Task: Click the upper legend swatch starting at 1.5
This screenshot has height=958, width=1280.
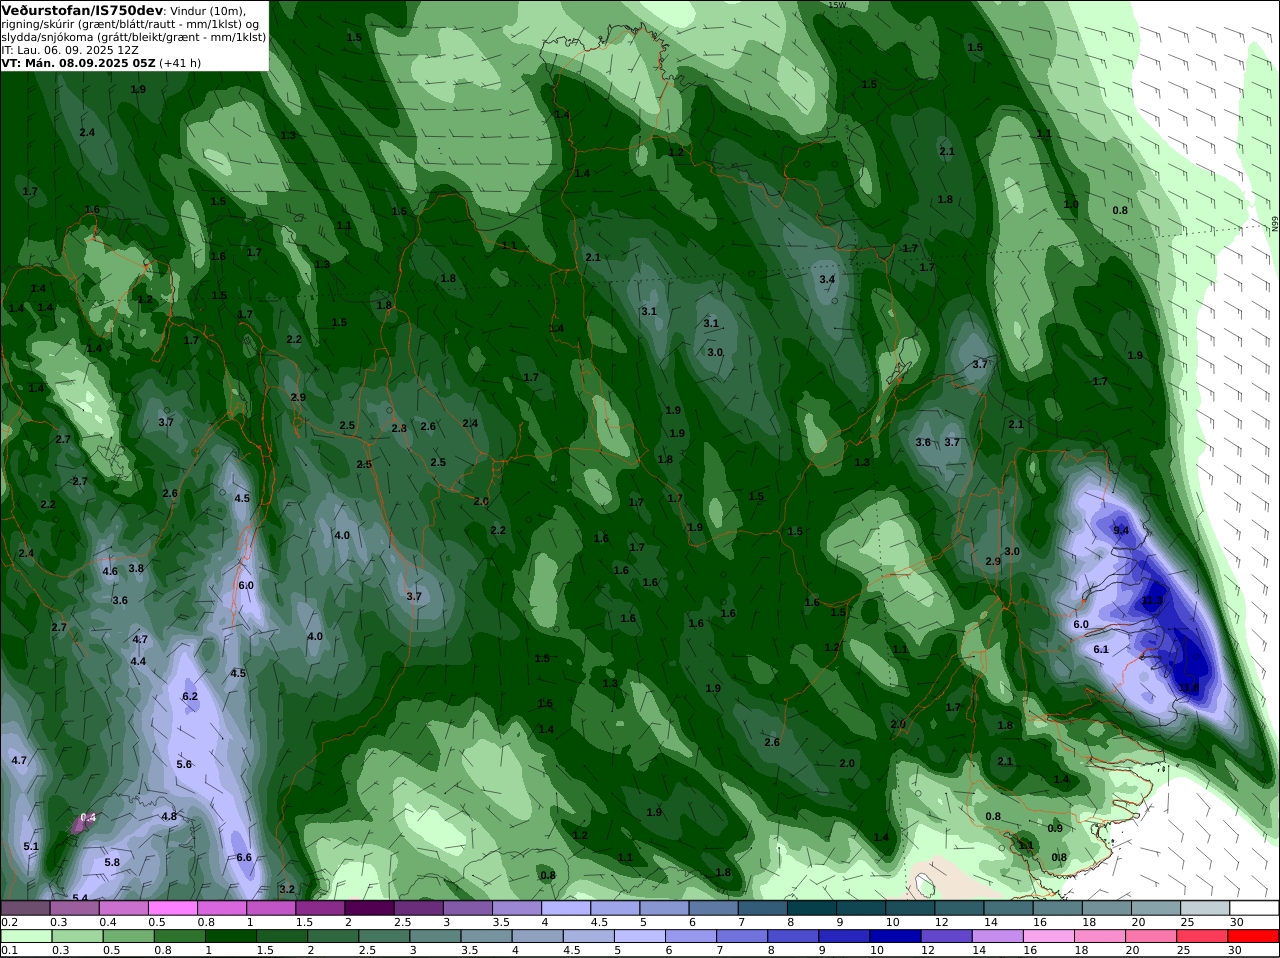Action: [320, 908]
